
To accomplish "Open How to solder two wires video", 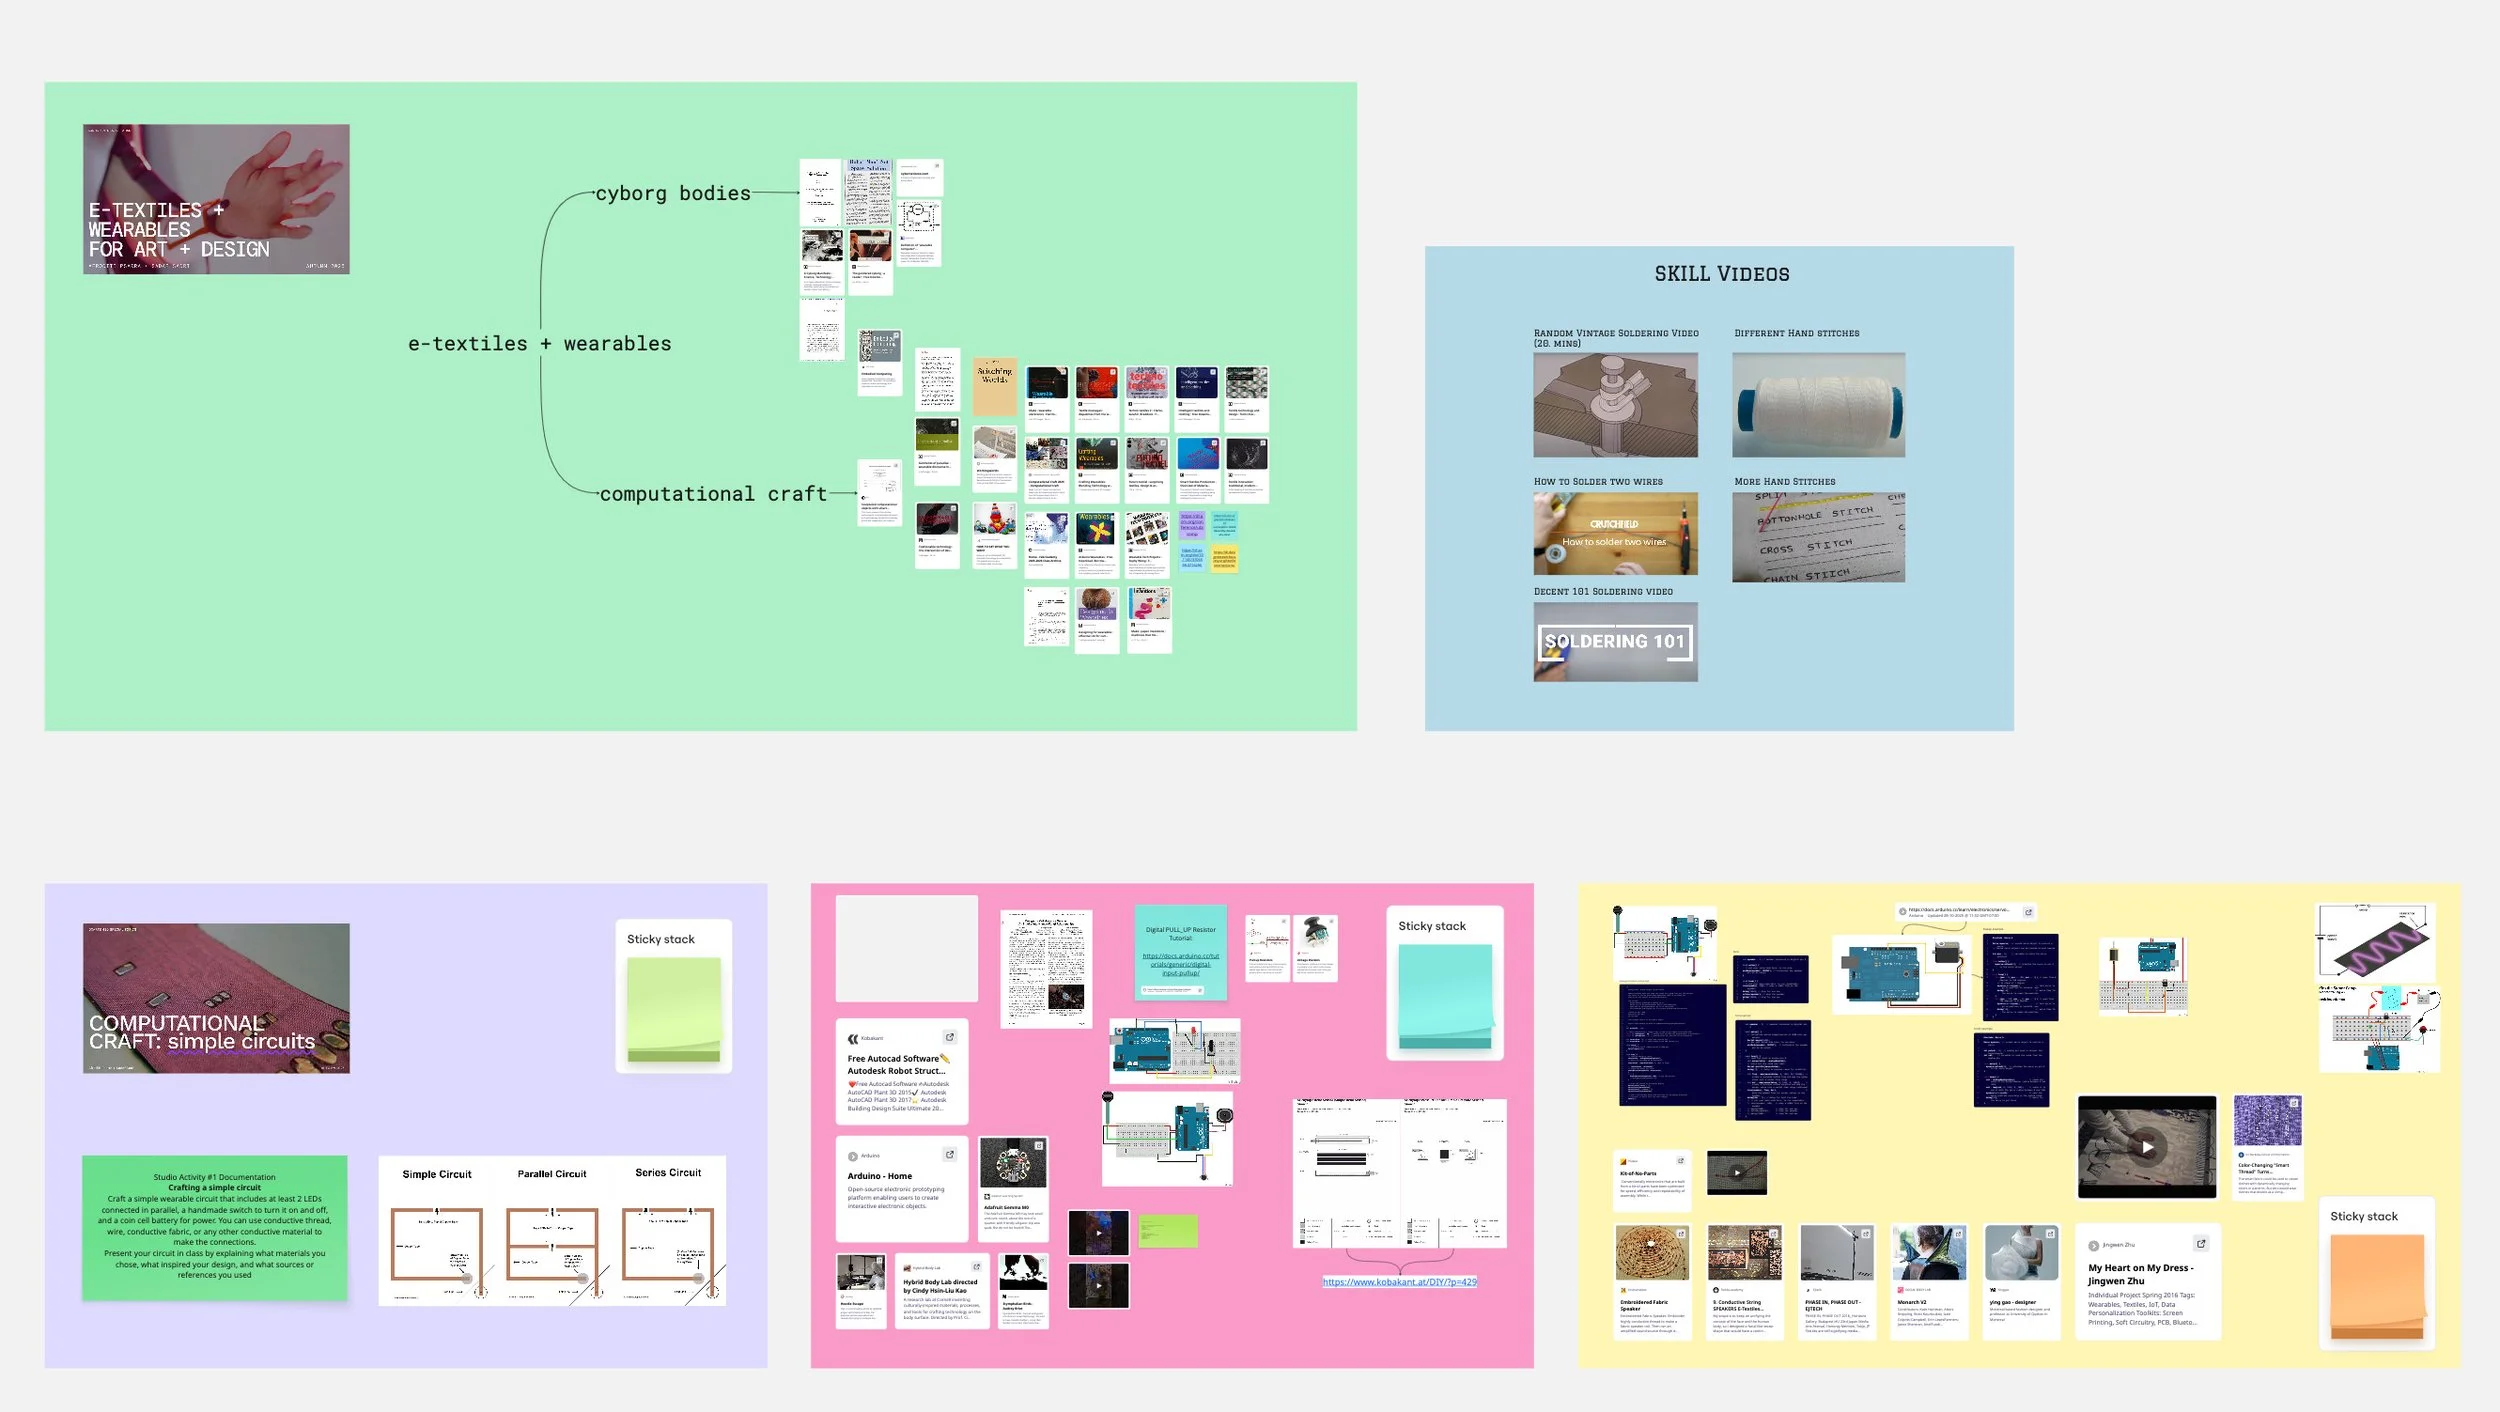I will point(1615,534).
